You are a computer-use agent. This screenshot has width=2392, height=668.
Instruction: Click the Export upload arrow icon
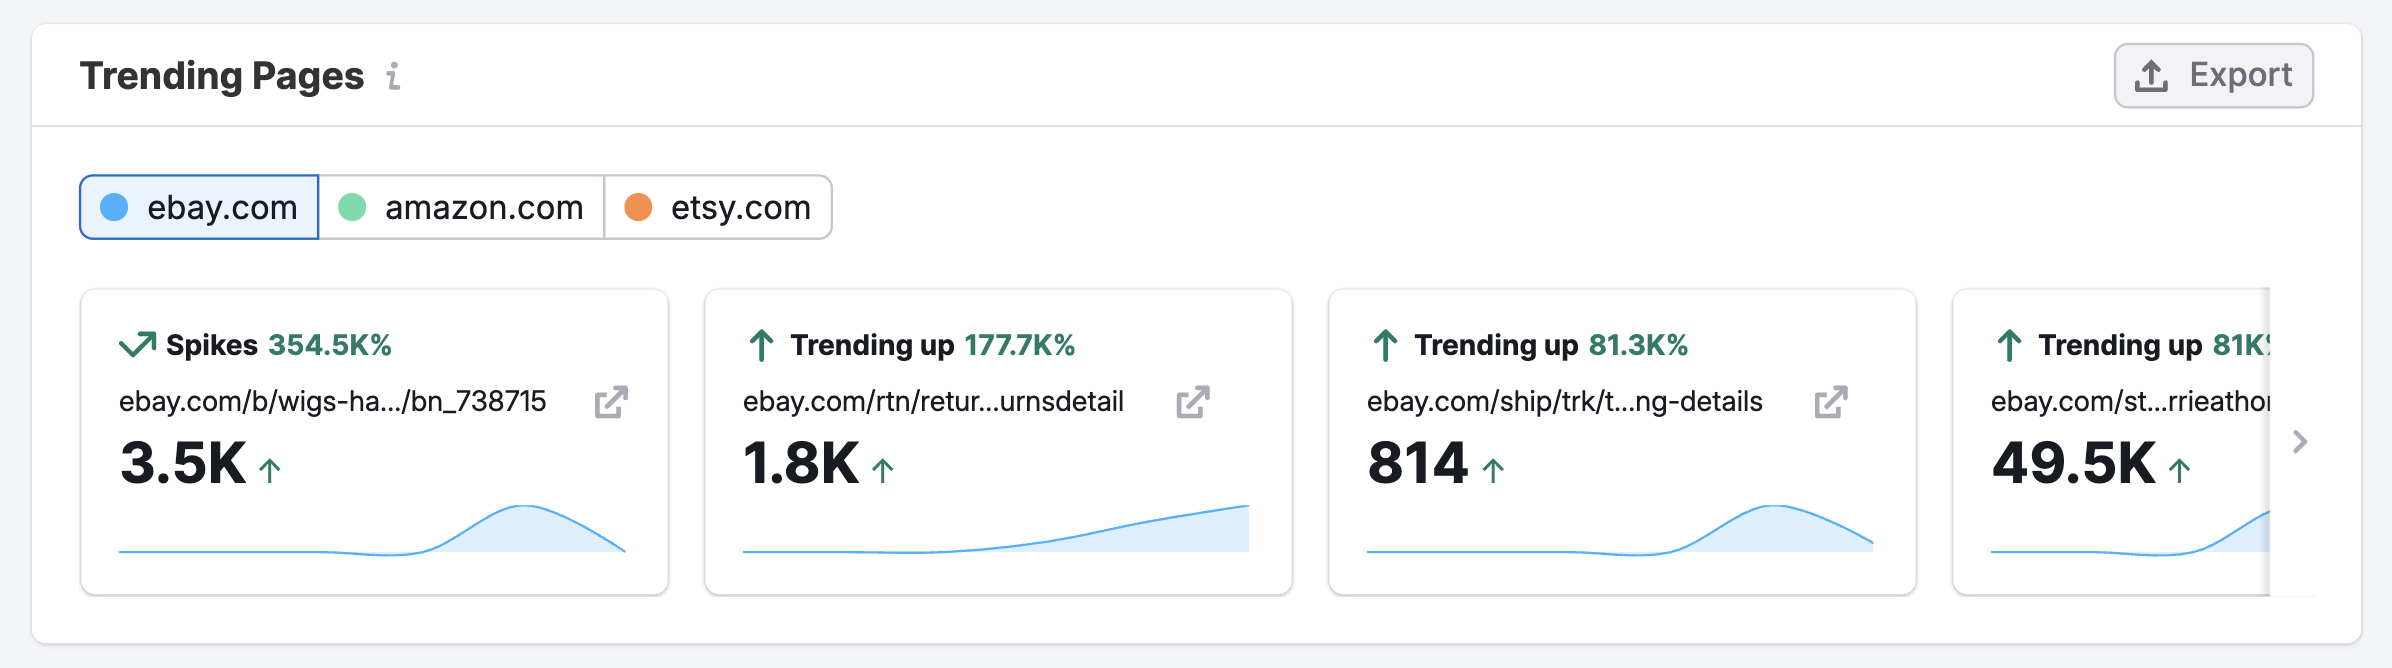click(x=2151, y=76)
